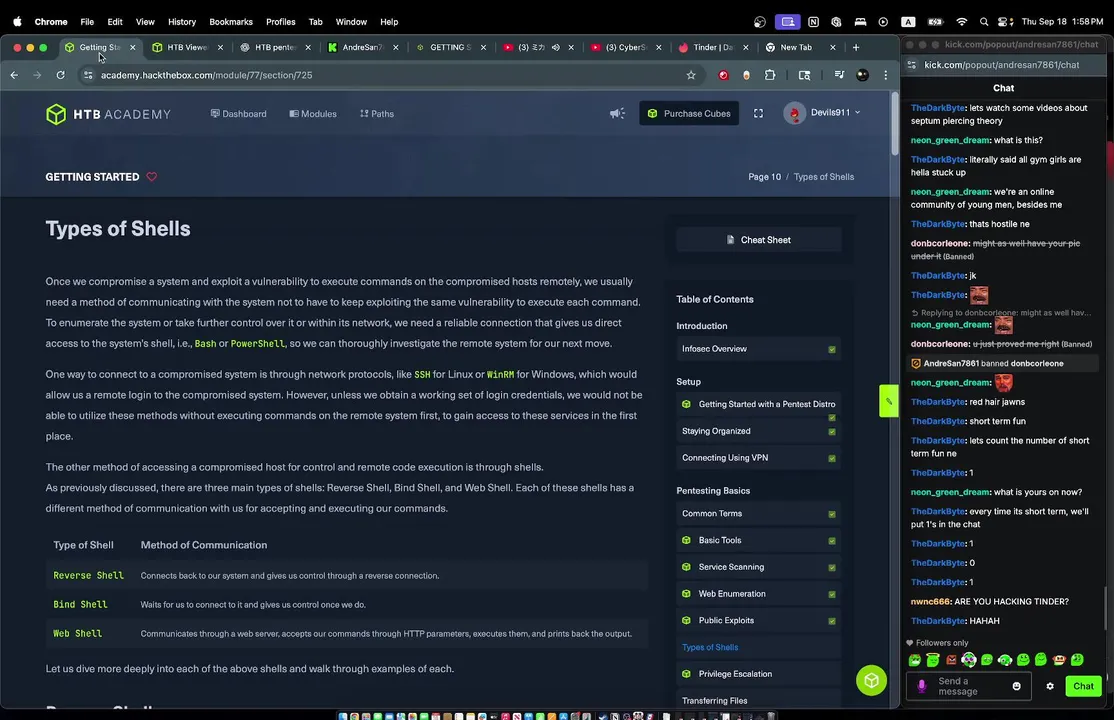1114x720 pixels.
Task: Open the Profiles menu in menu bar
Action: click(281, 22)
